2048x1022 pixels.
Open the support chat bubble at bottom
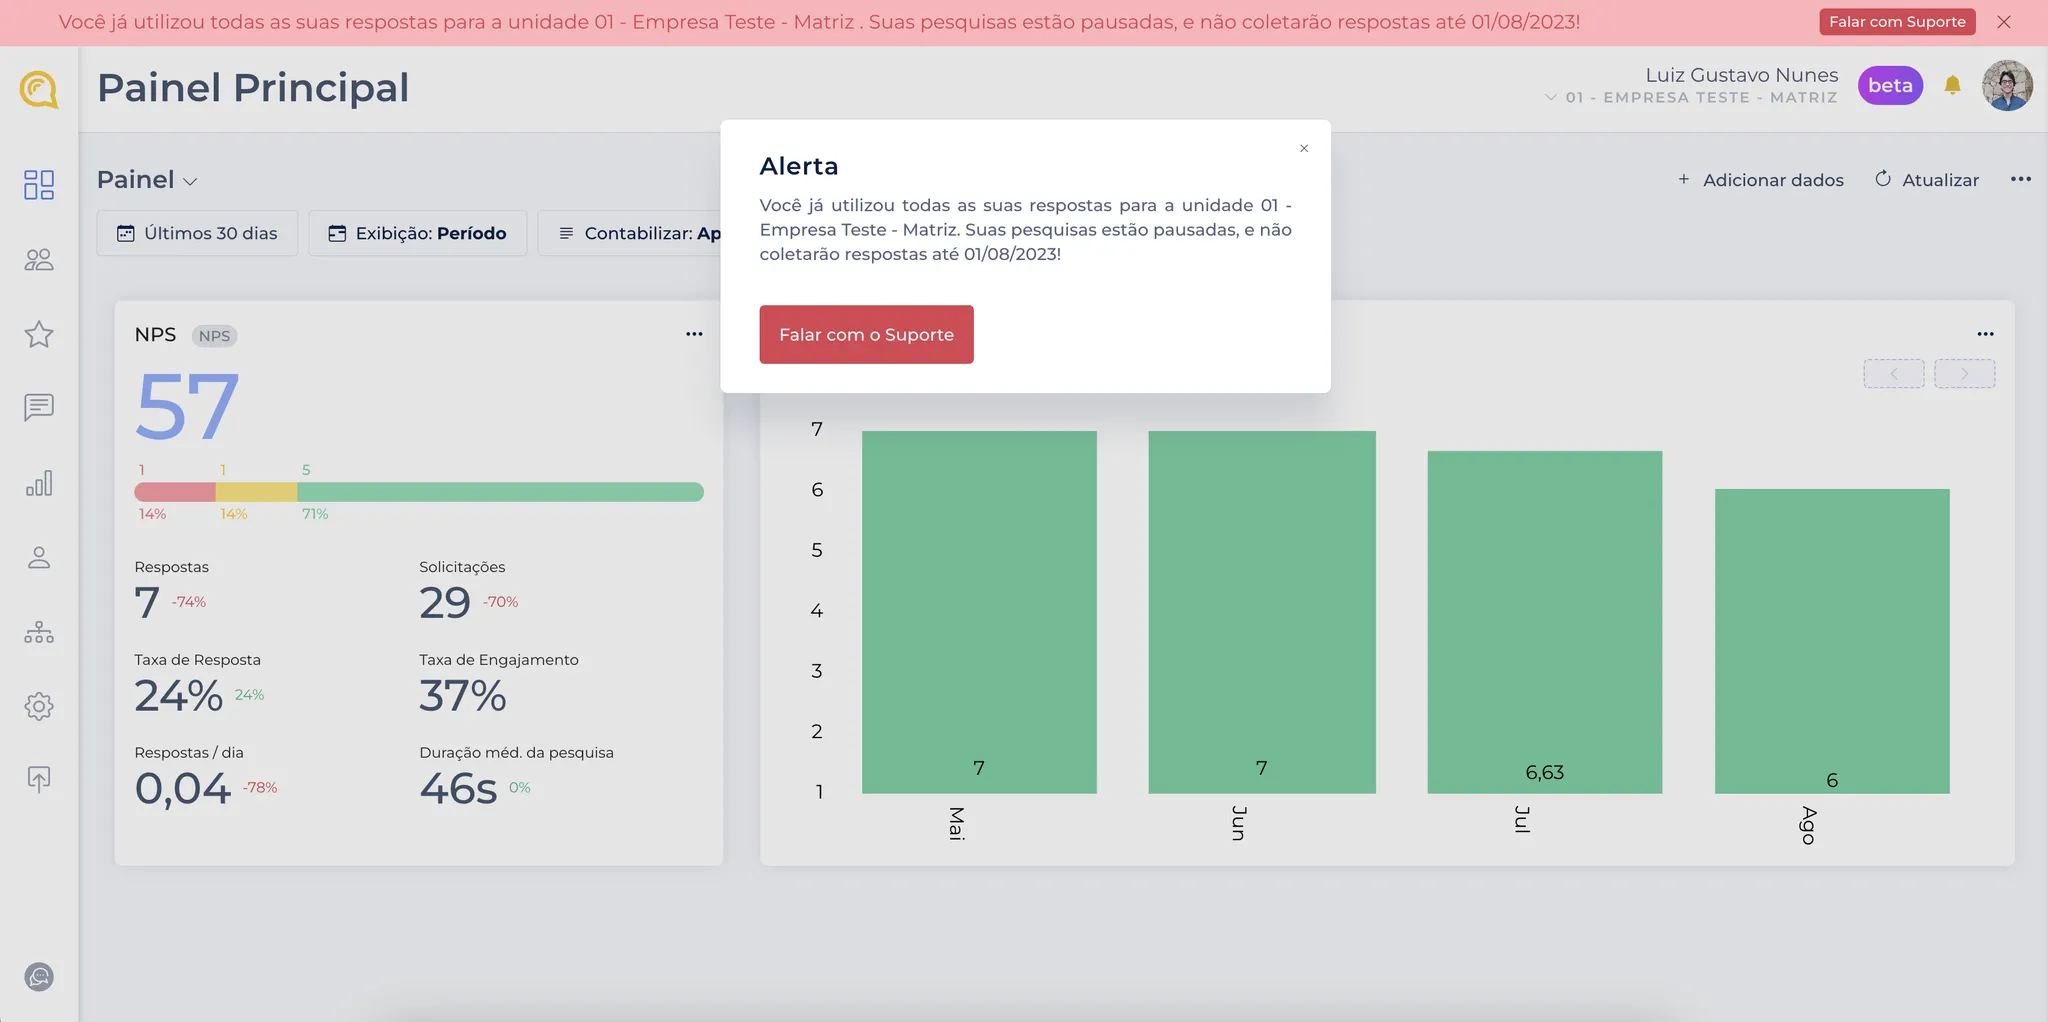coord(39,976)
